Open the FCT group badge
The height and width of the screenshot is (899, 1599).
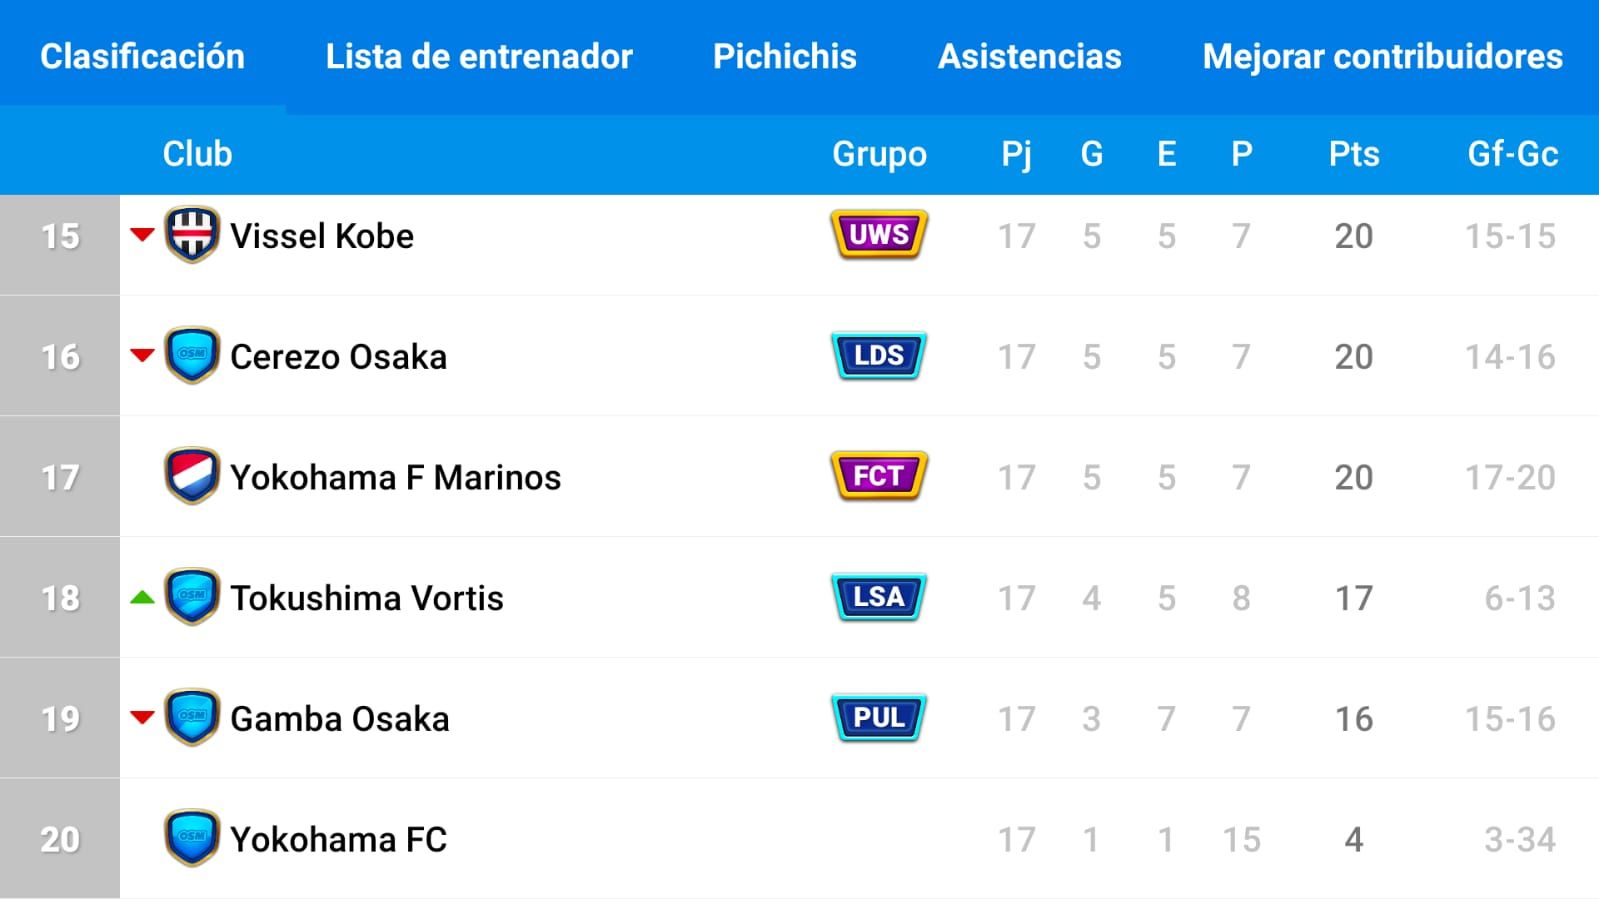(879, 476)
